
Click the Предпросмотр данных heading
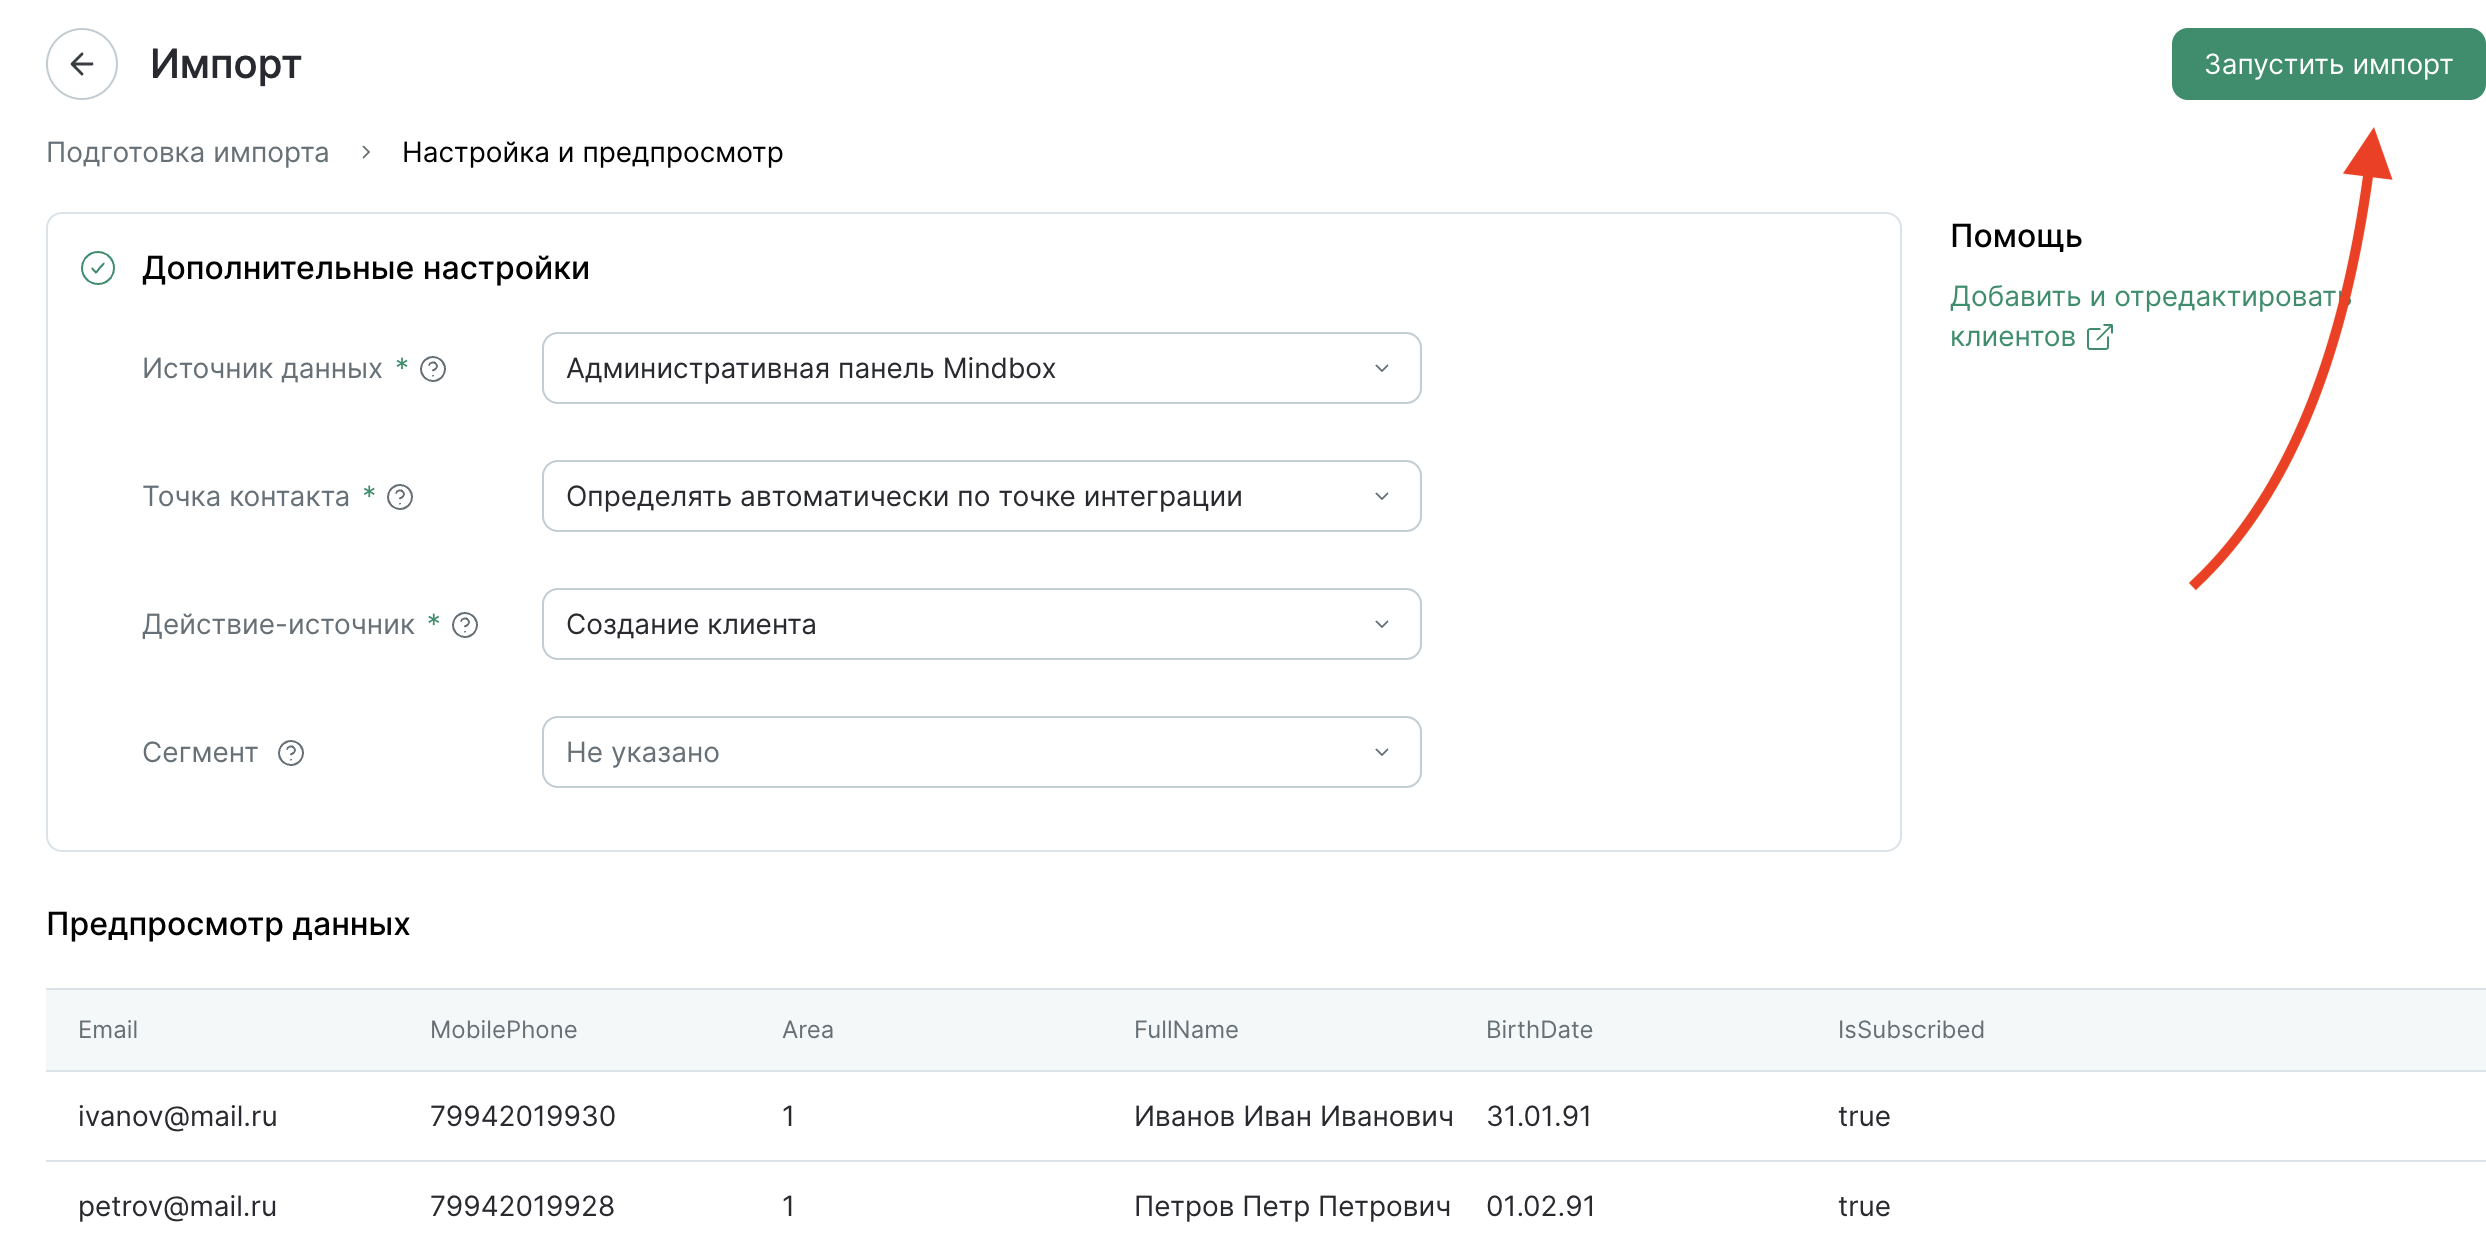click(x=228, y=924)
